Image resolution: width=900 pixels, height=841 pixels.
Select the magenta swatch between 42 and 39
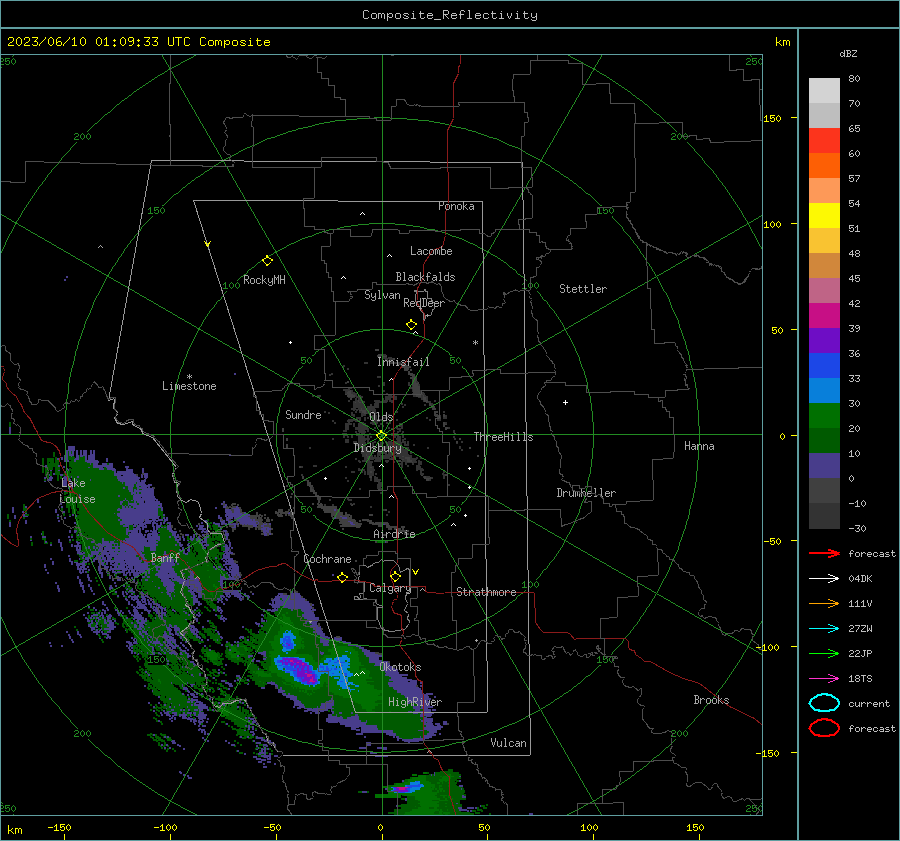(x=824, y=315)
